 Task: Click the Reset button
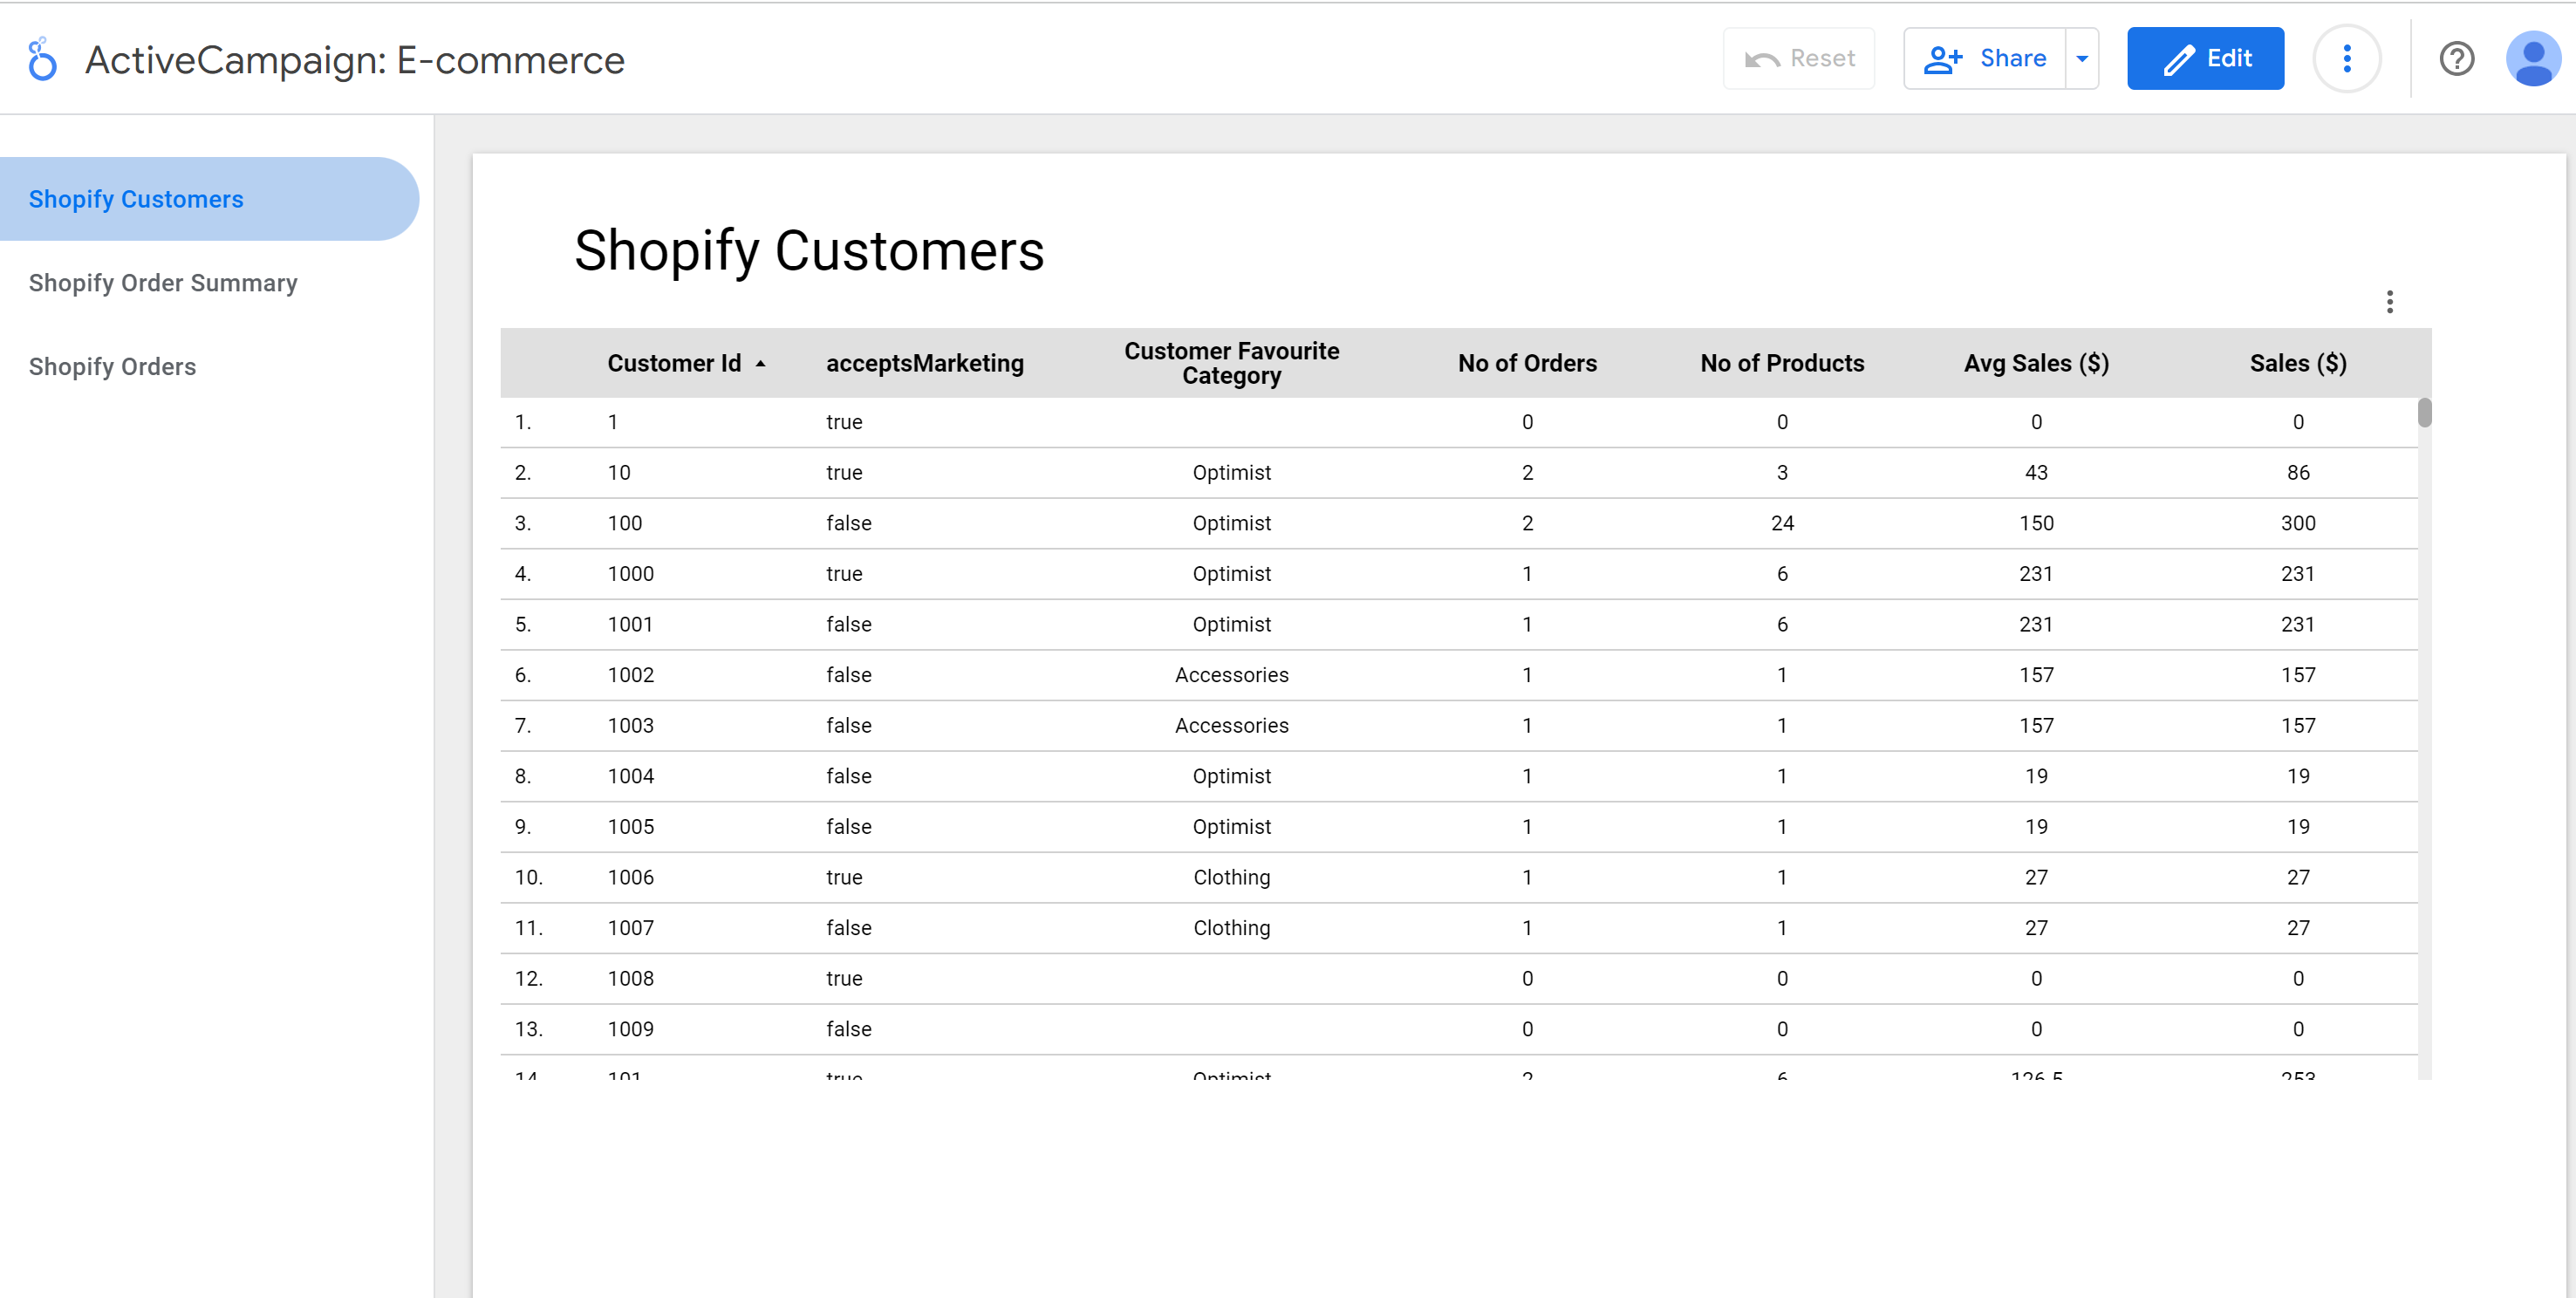point(1798,59)
